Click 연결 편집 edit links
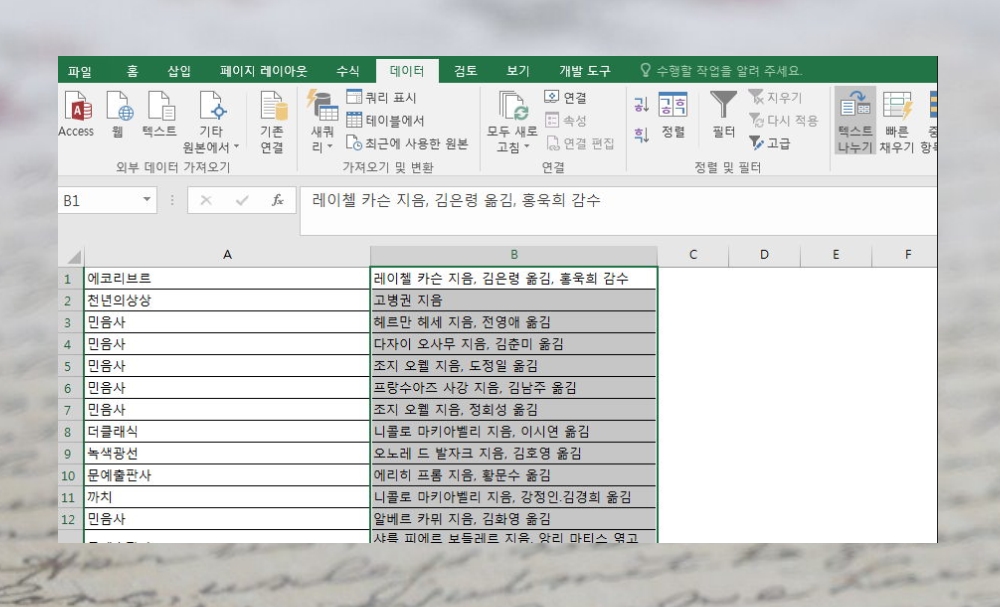Image resolution: width=1000 pixels, height=607 pixels. 580,143
